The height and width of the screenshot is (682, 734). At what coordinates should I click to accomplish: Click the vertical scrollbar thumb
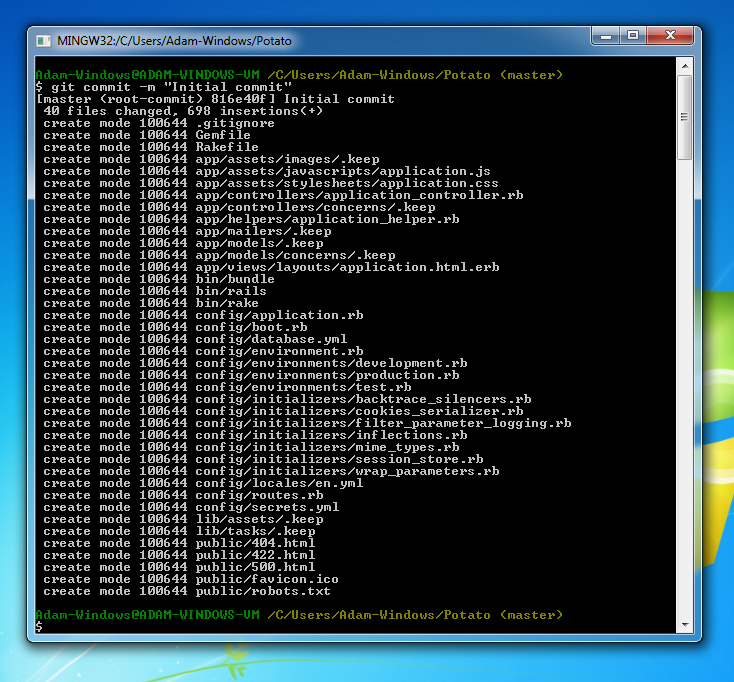click(x=685, y=117)
